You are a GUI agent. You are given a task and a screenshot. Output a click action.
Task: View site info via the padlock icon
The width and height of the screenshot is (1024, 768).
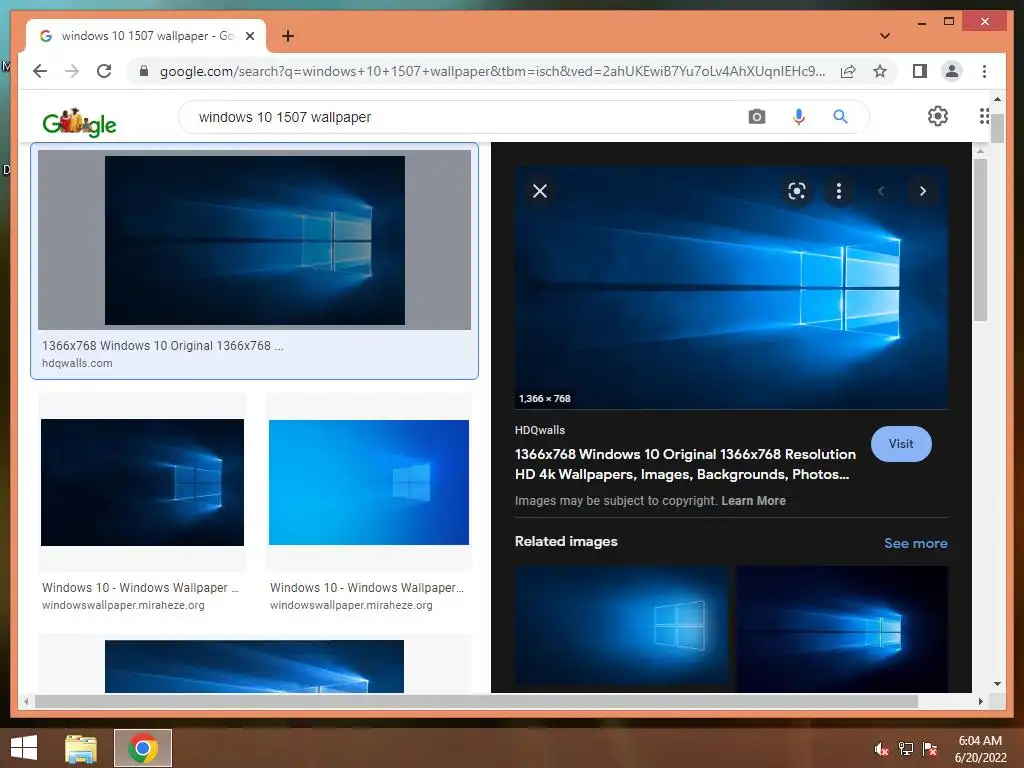click(x=144, y=71)
